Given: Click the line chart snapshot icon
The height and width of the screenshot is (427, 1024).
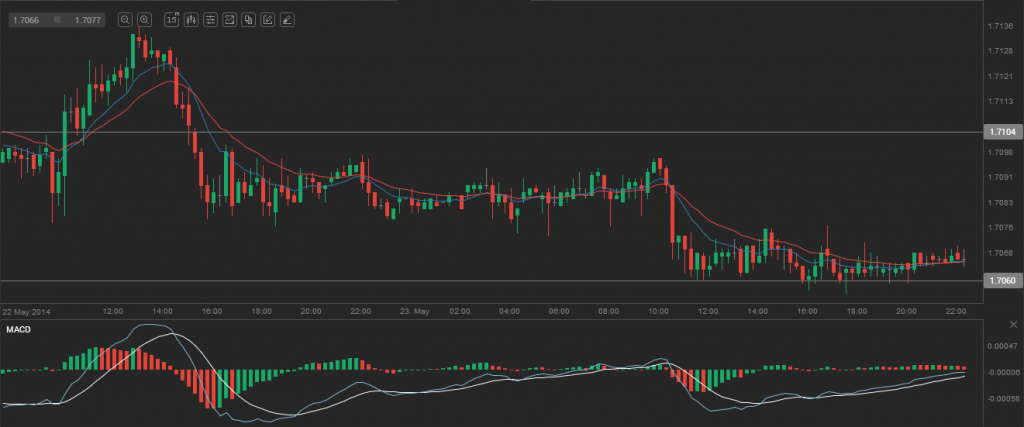Looking at the screenshot, I should point(229,19).
